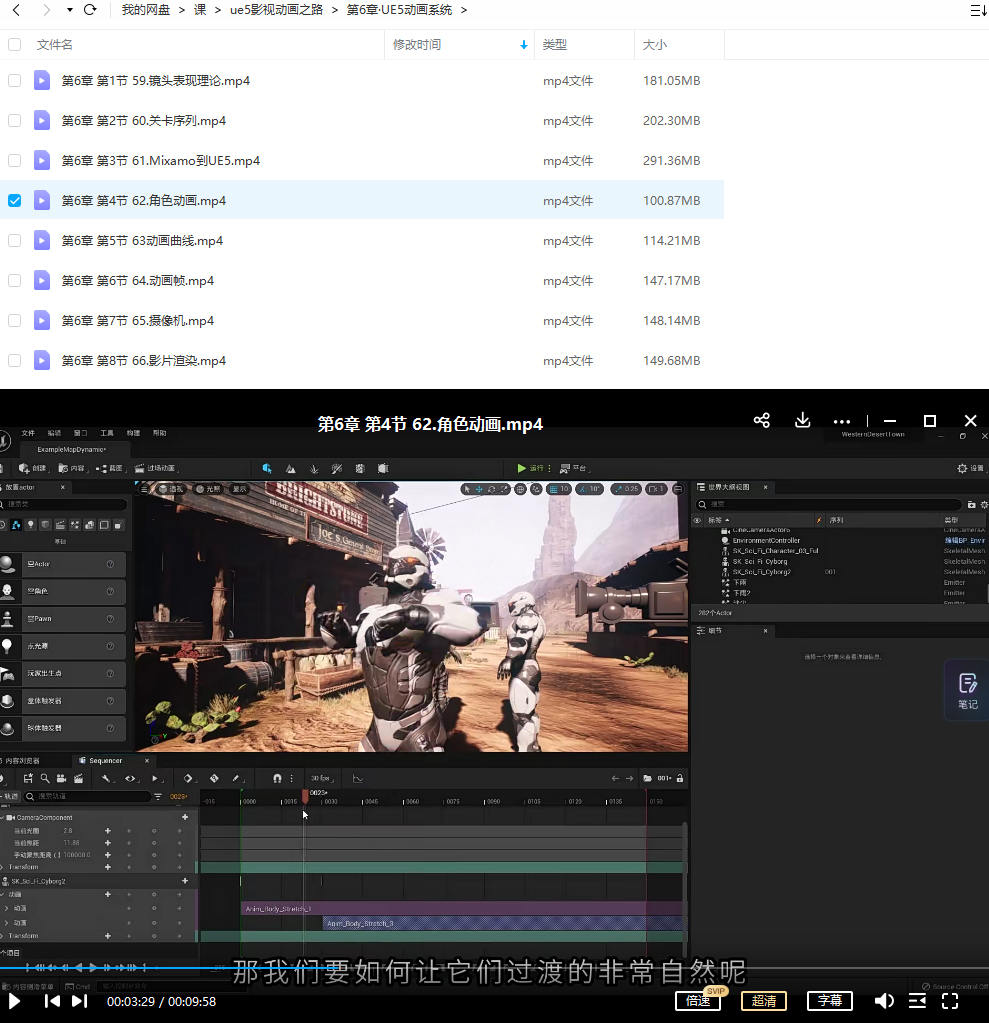Viewport: 989px width, 1023px height.
Task: Switch file list view mode icon
Action: (x=978, y=10)
